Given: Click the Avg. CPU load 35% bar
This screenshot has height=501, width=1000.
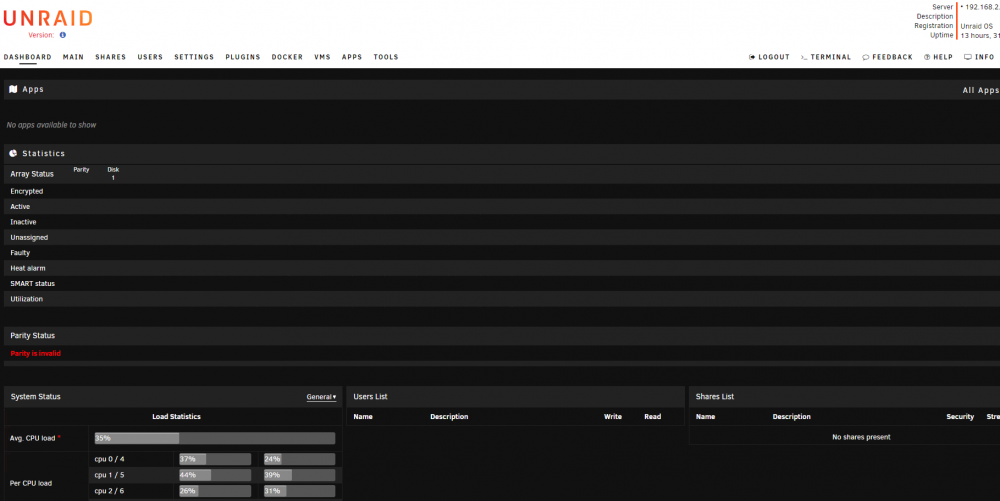Looking at the screenshot, I should (x=215, y=438).
